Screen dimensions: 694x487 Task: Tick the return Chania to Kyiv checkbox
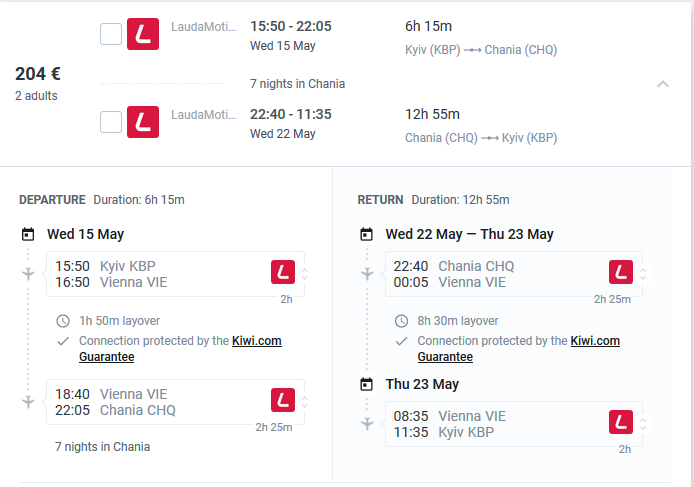pos(111,123)
